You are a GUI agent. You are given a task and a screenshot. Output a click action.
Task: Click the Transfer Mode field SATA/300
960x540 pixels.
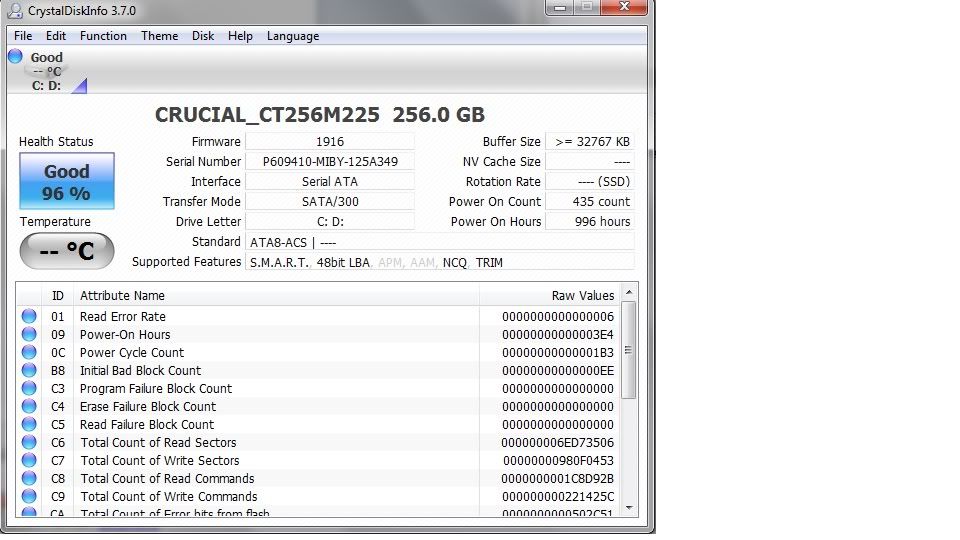pyautogui.click(x=329, y=201)
